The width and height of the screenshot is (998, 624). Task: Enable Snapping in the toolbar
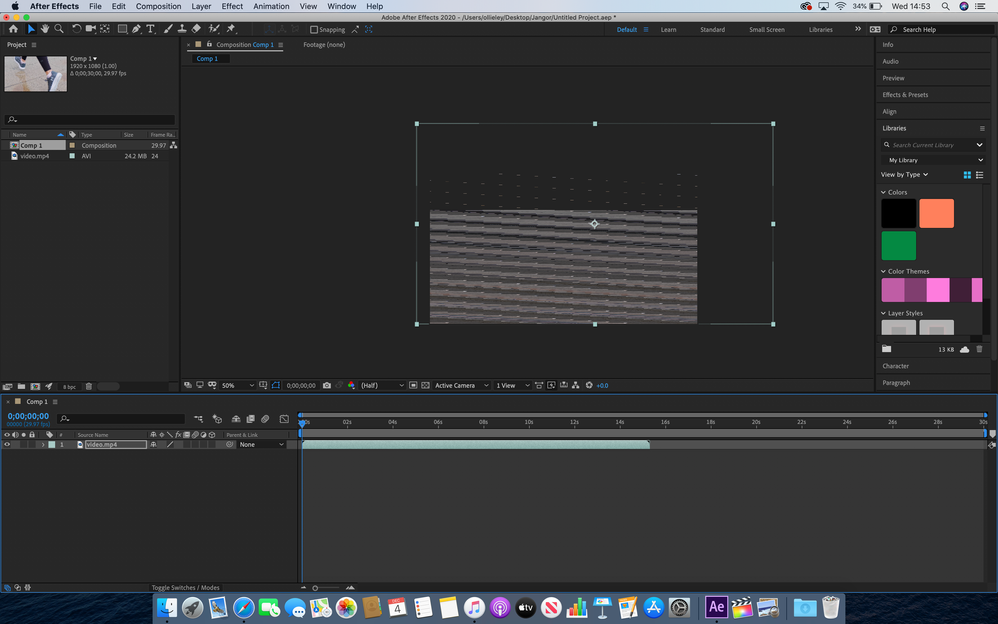click(x=315, y=29)
